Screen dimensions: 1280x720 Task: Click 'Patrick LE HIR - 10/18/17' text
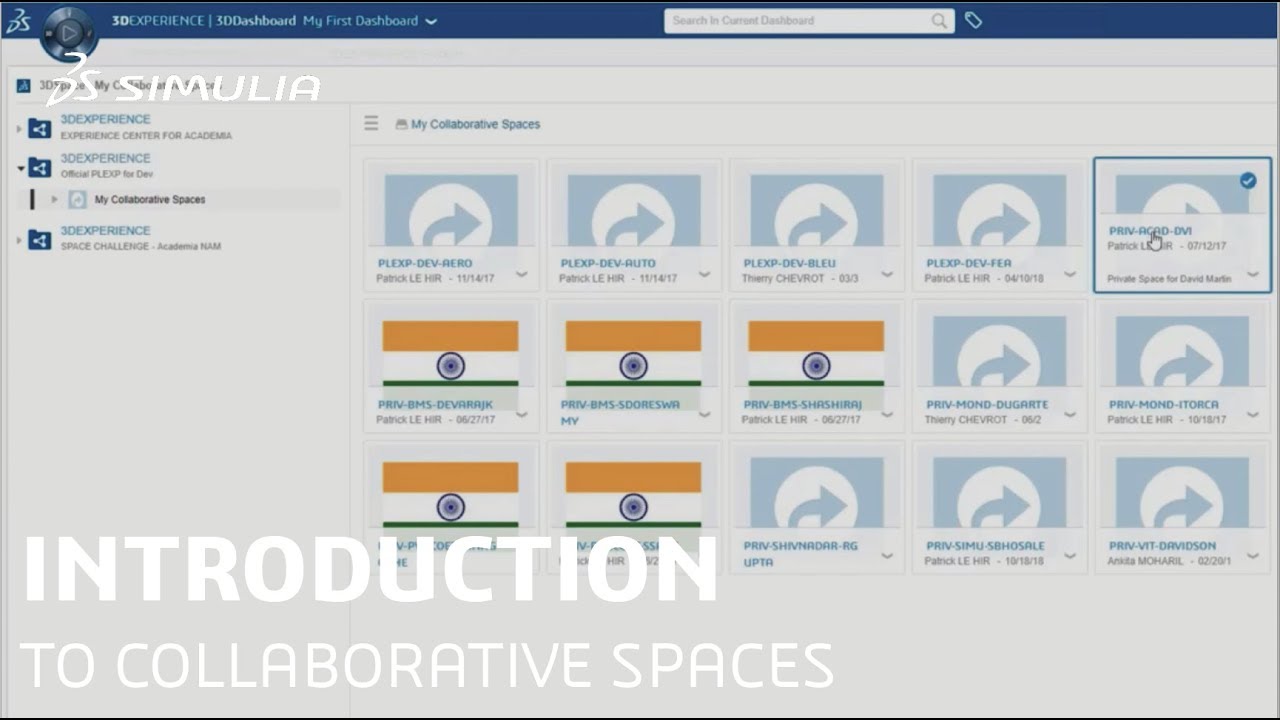click(x=1167, y=420)
